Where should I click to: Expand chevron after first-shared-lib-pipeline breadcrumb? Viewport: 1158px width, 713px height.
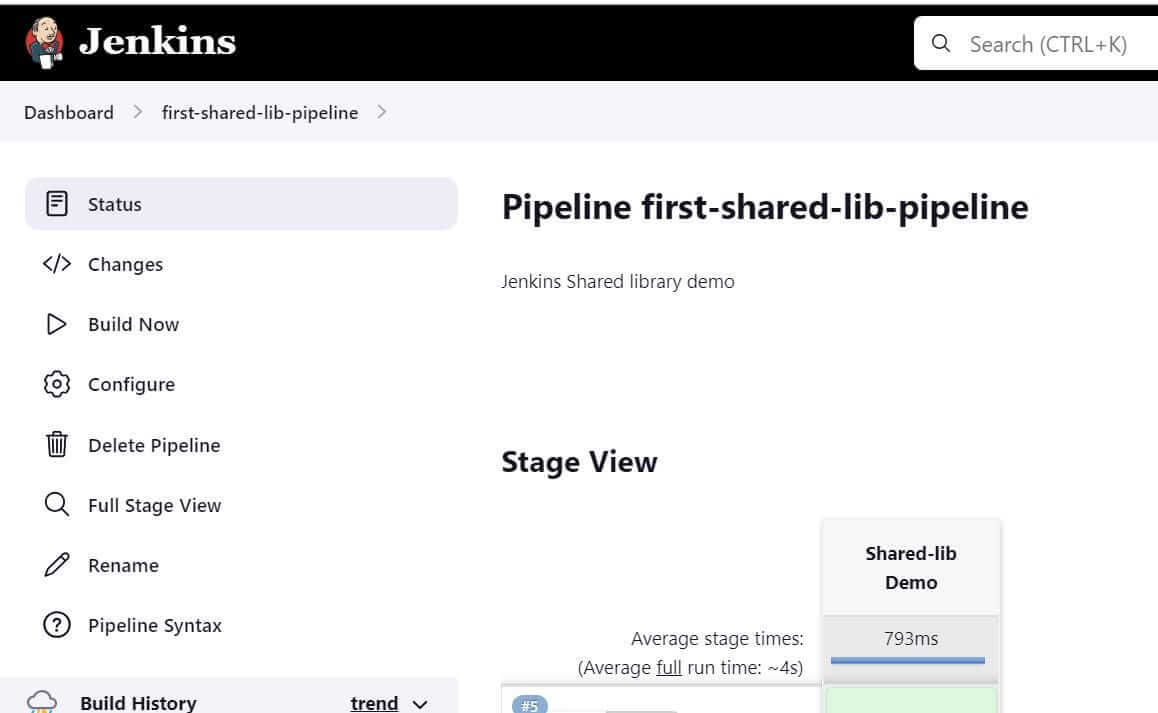pyautogui.click(x=382, y=112)
